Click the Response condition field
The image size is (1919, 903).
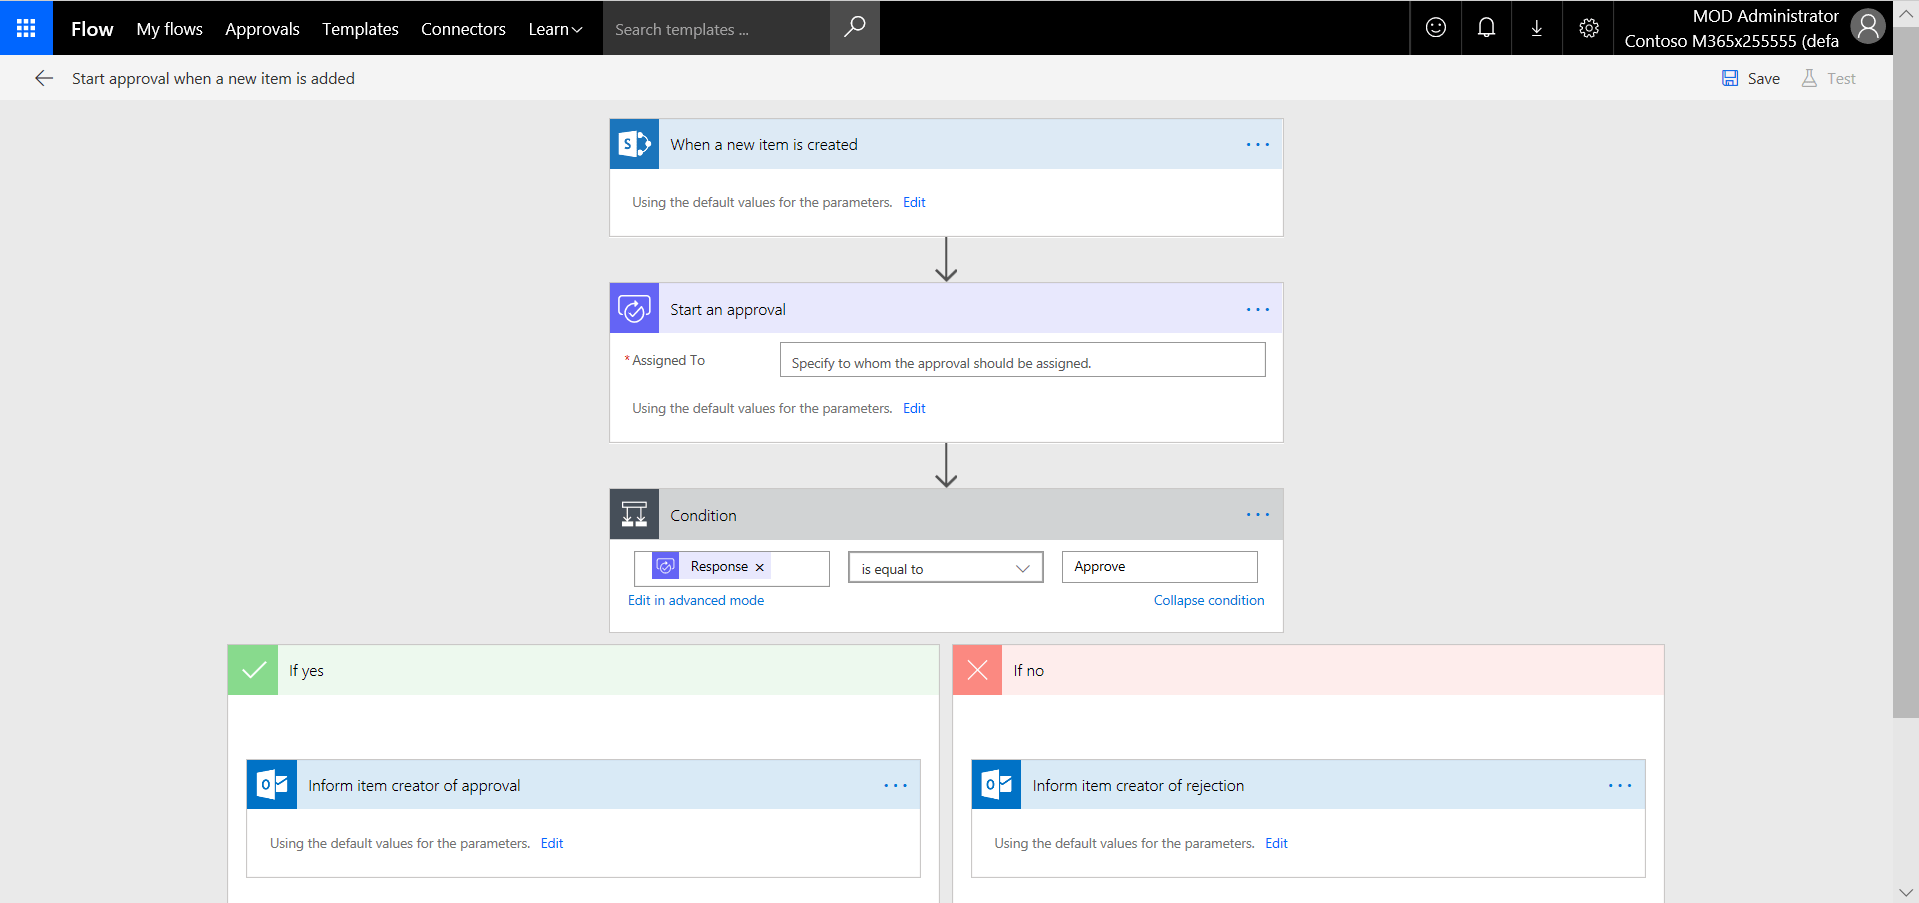tap(732, 568)
